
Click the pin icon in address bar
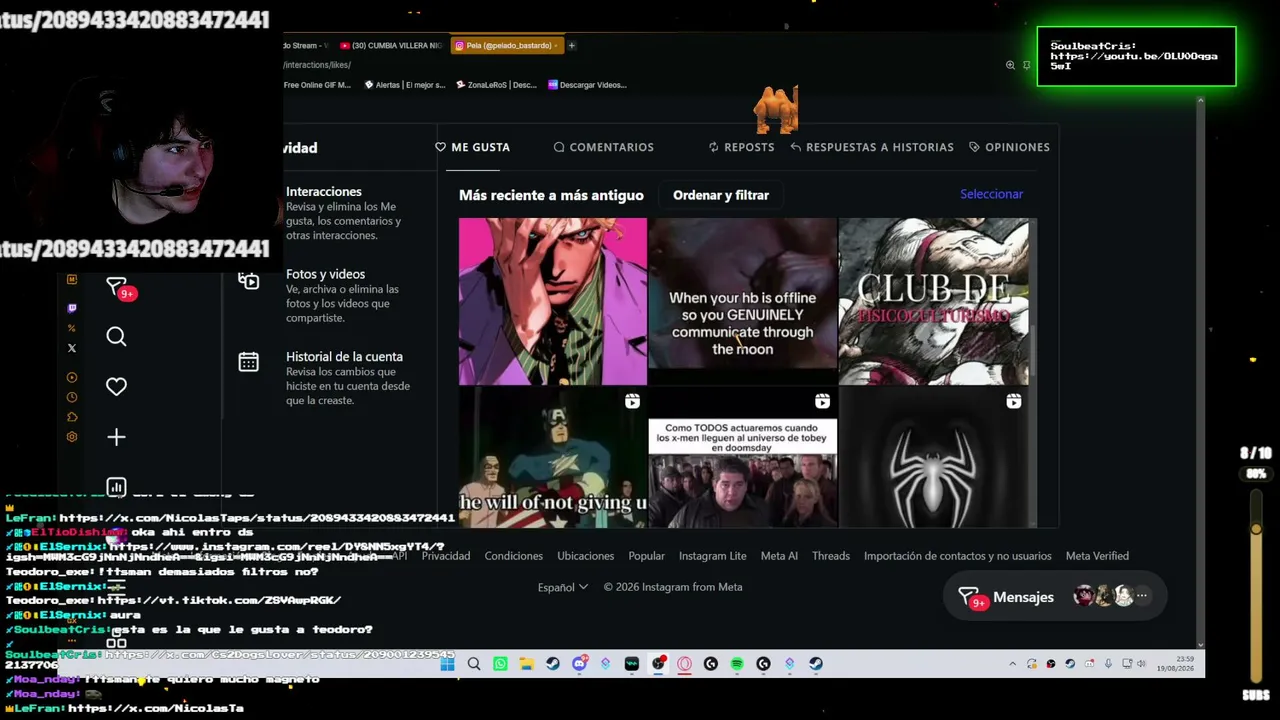(1027, 65)
